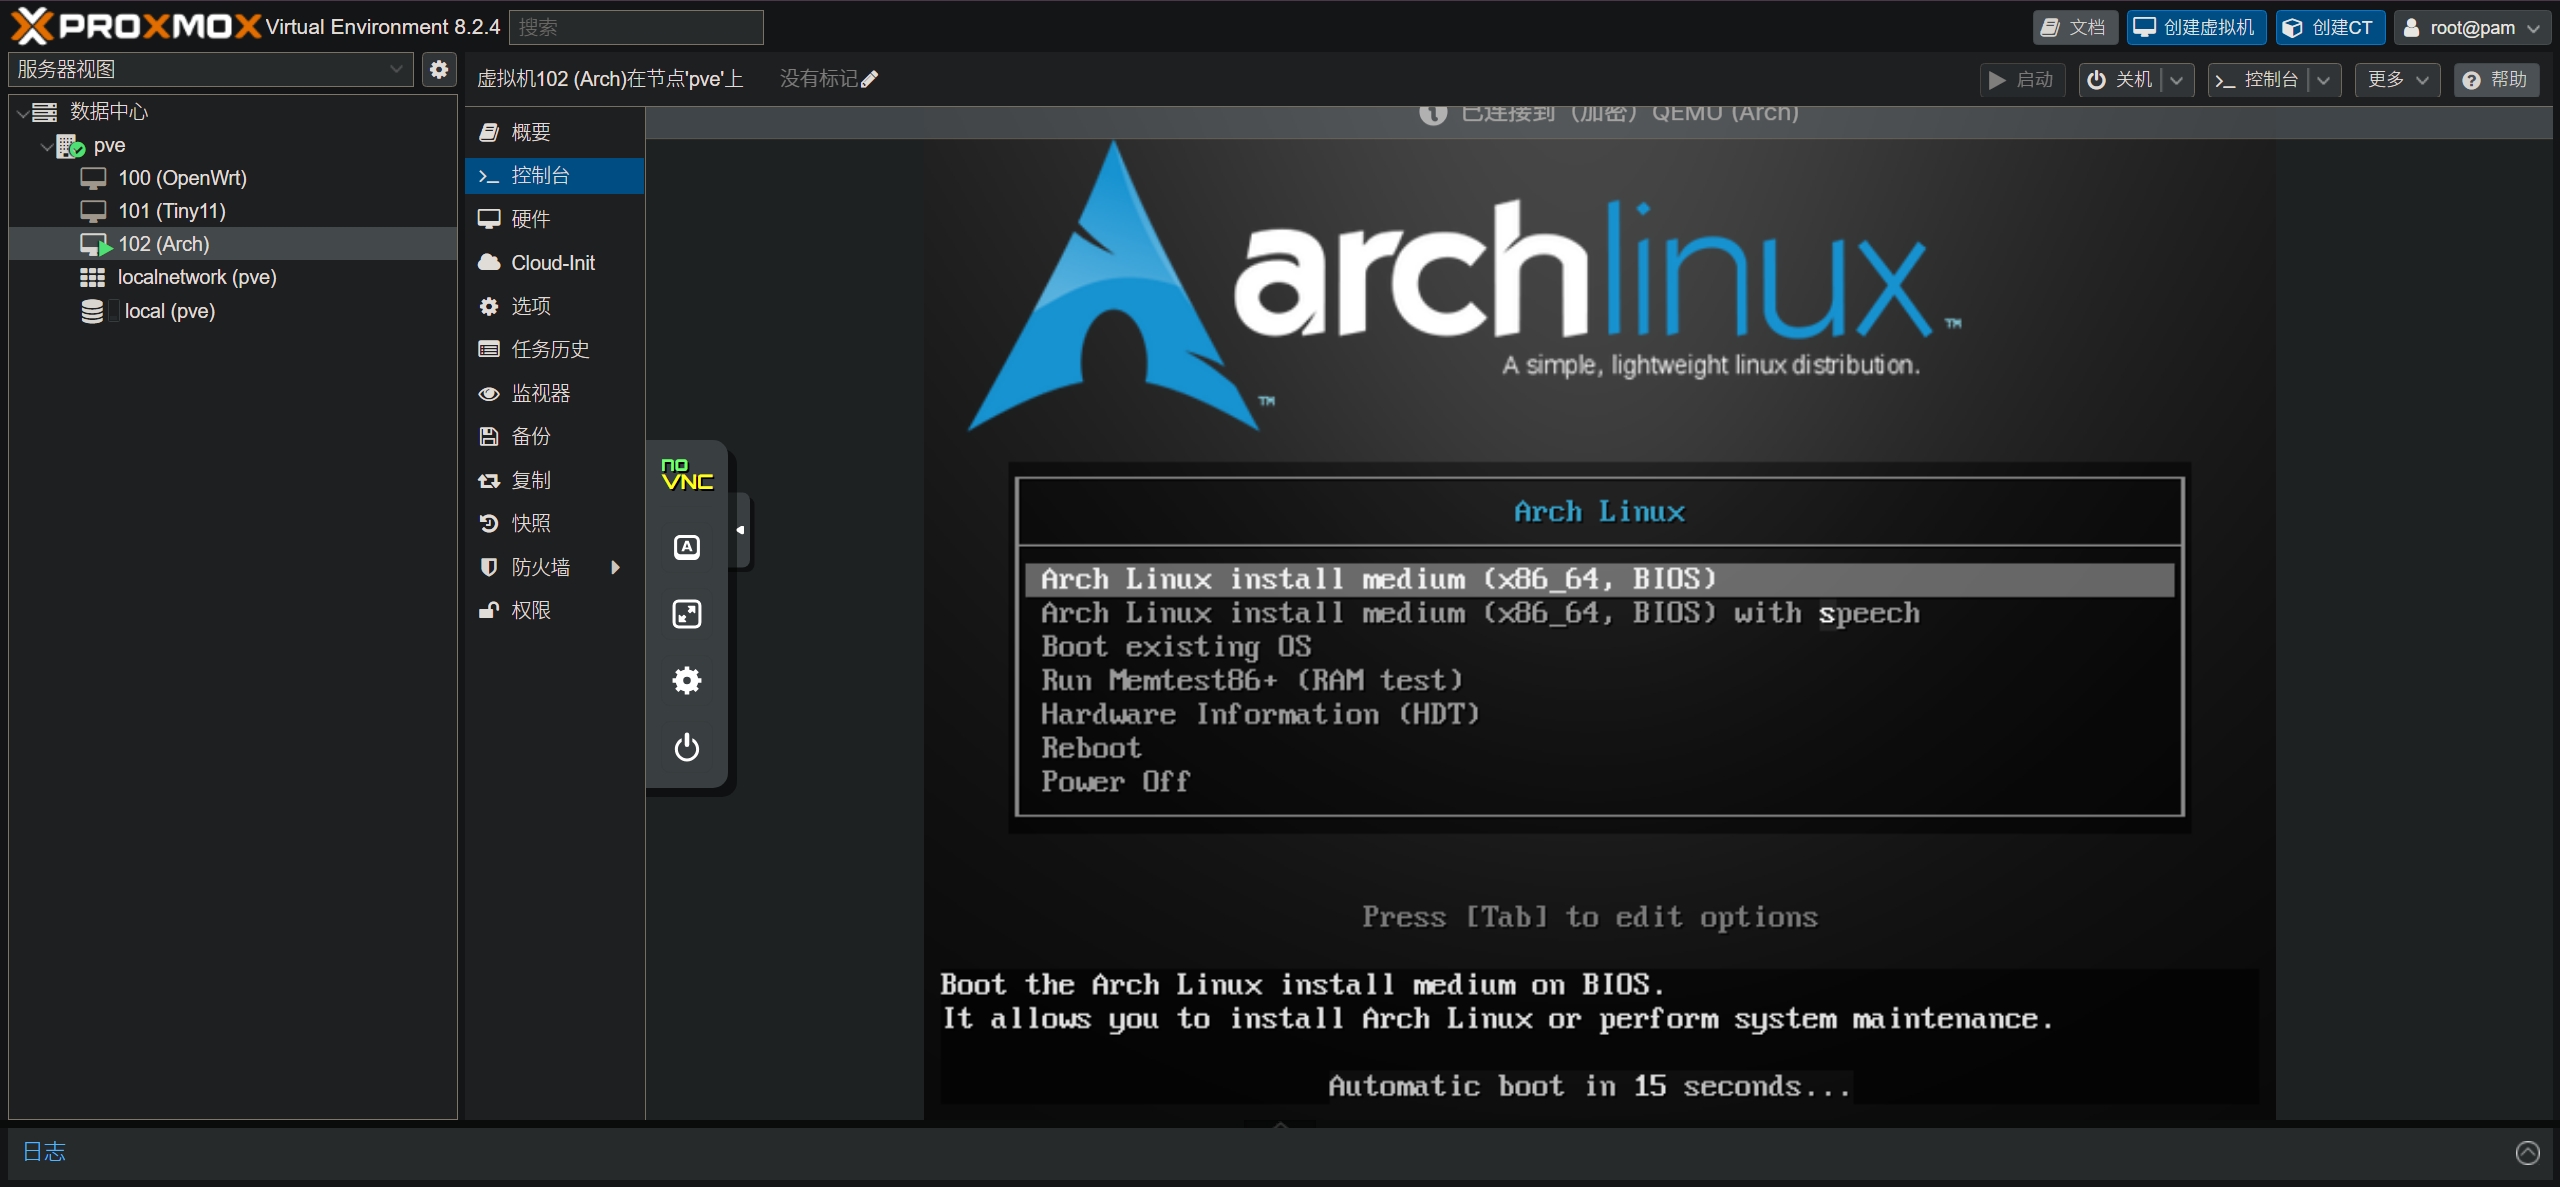The width and height of the screenshot is (2560, 1187).
Task: Open the root@pam user menu
Action: click(x=2471, y=27)
